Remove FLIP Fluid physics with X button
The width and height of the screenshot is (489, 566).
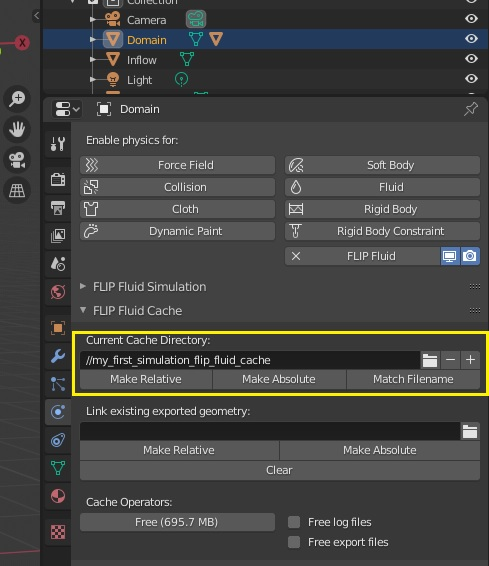click(x=296, y=256)
